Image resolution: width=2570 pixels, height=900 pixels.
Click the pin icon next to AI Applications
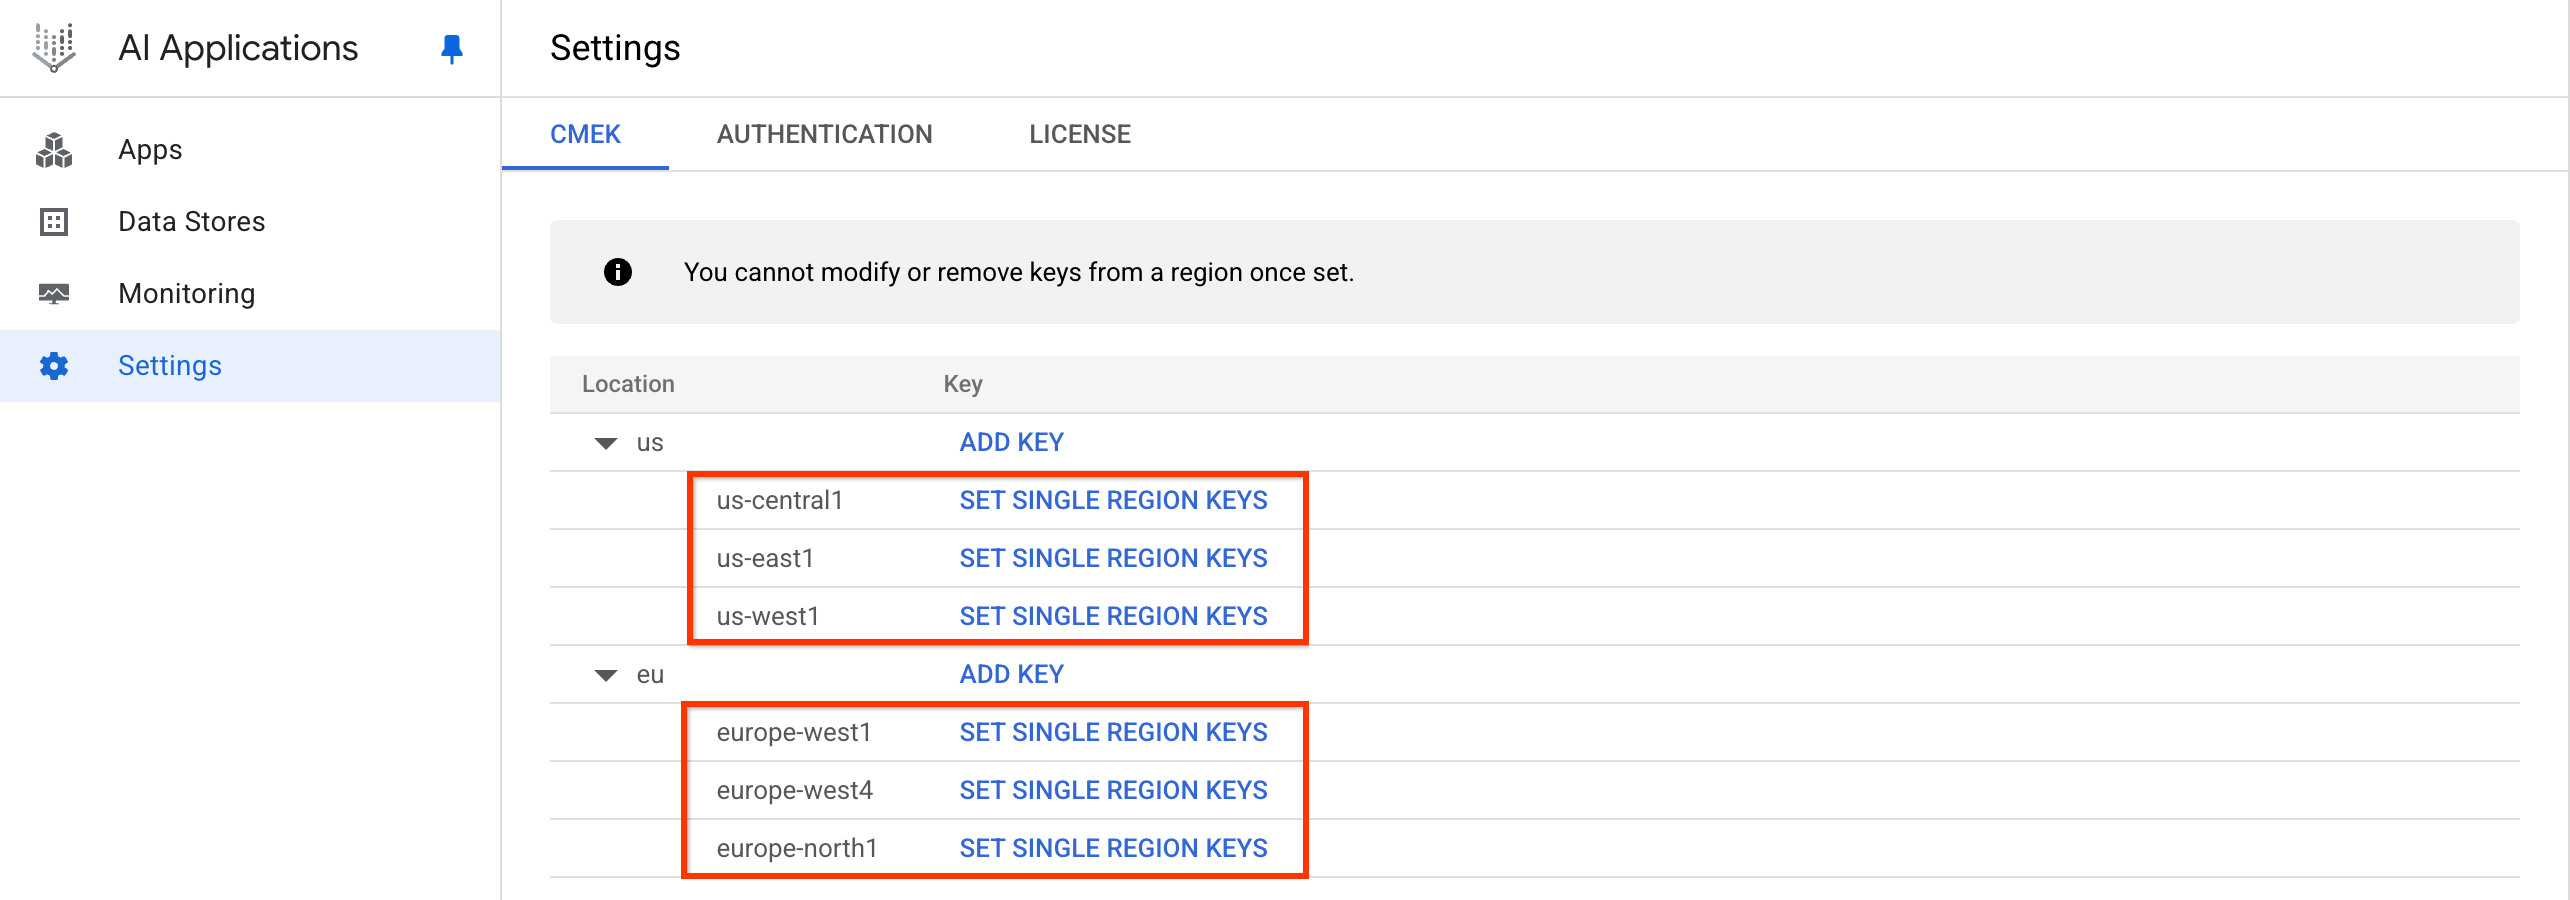tap(451, 47)
